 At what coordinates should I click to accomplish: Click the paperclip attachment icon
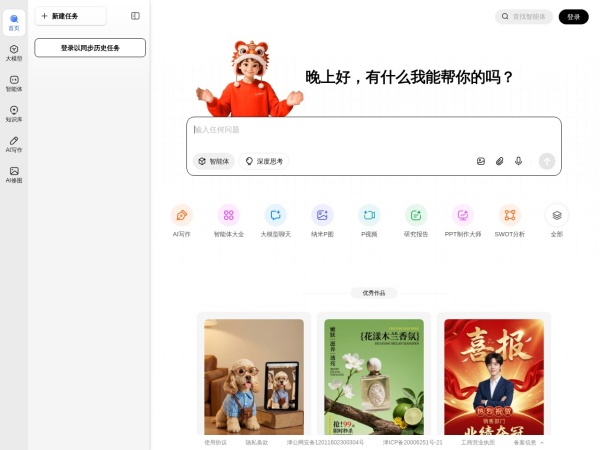(x=499, y=161)
